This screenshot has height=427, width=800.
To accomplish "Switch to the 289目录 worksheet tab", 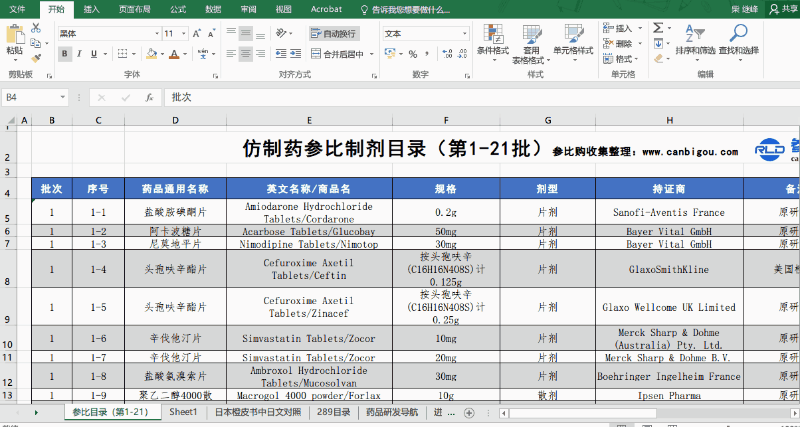I will click(x=334, y=412).
